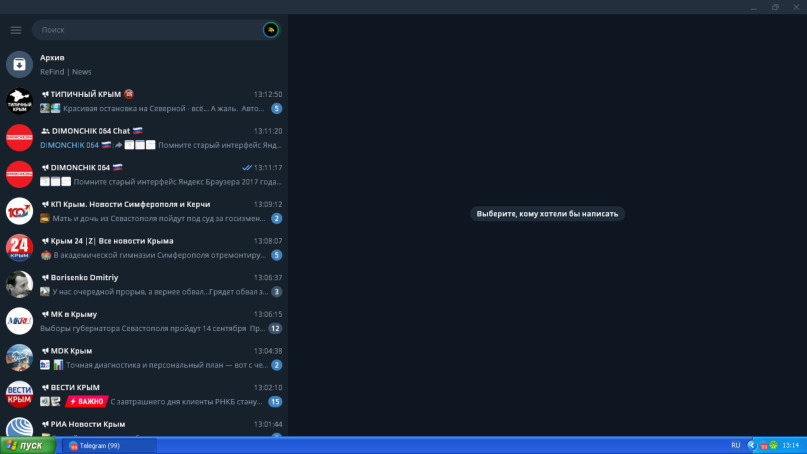Restore down the Telegram window
Image resolution: width=807 pixels, height=454 pixels.
click(775, 7)
